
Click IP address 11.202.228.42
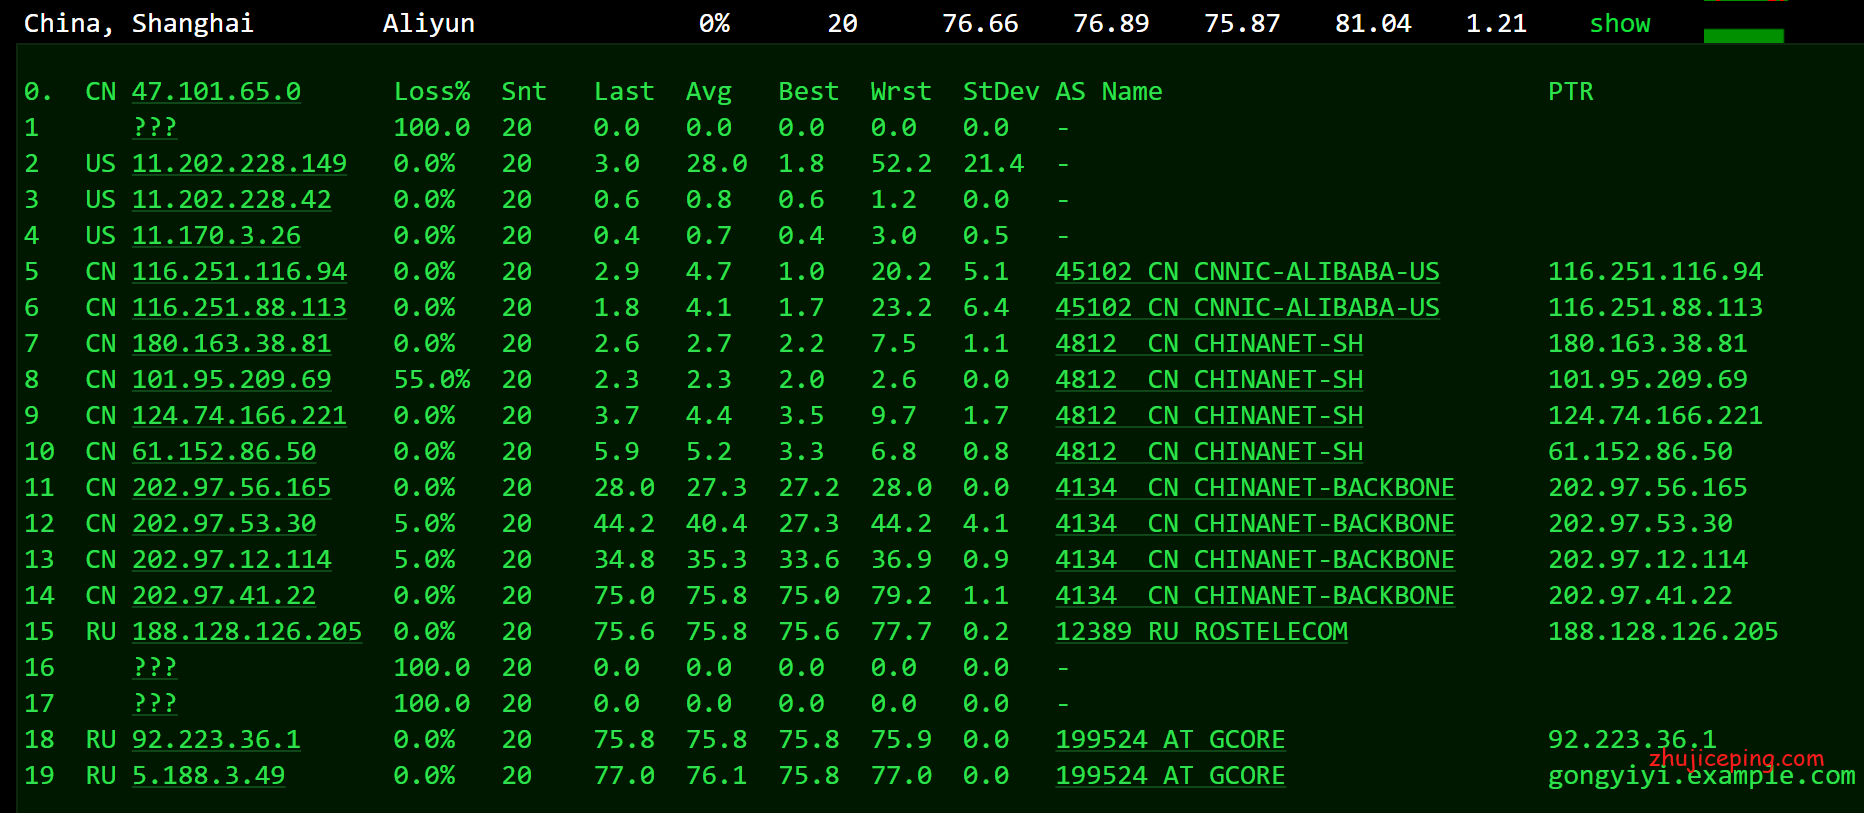coord(231,200)
